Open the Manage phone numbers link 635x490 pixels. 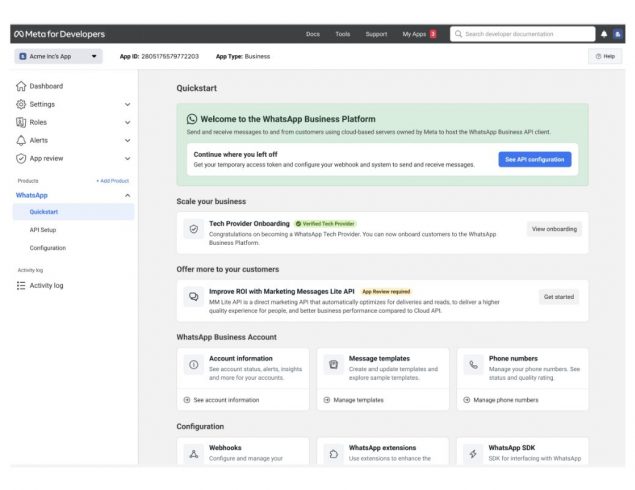click(506, 400)
